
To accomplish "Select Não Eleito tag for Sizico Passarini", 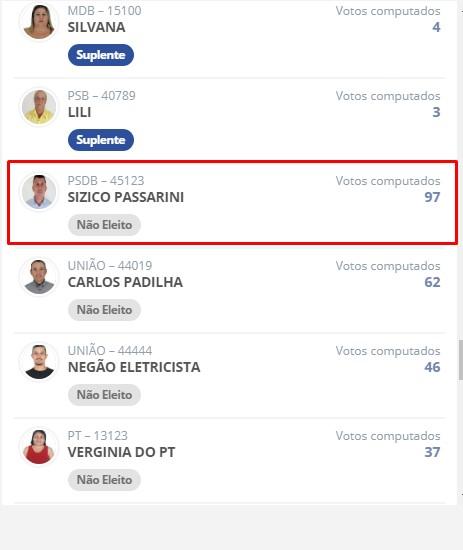I will pos(104,225).
